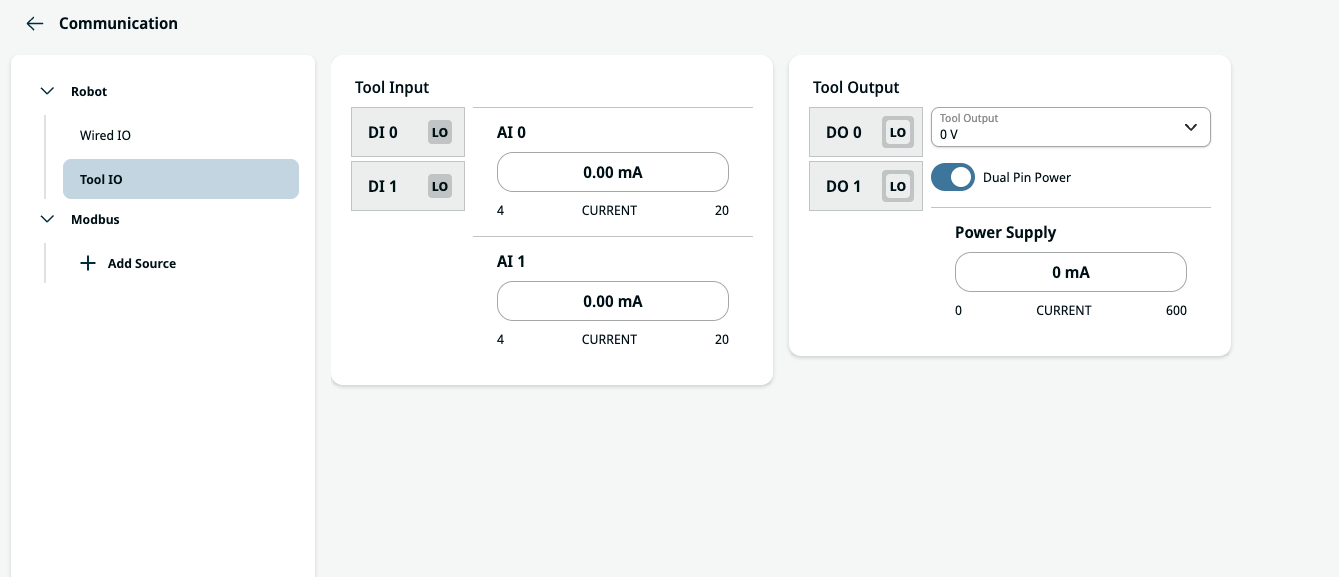Toggle the DO 0 output state
The height and width of the screenshot is (577, 1339).
click(x=897, y=132)
